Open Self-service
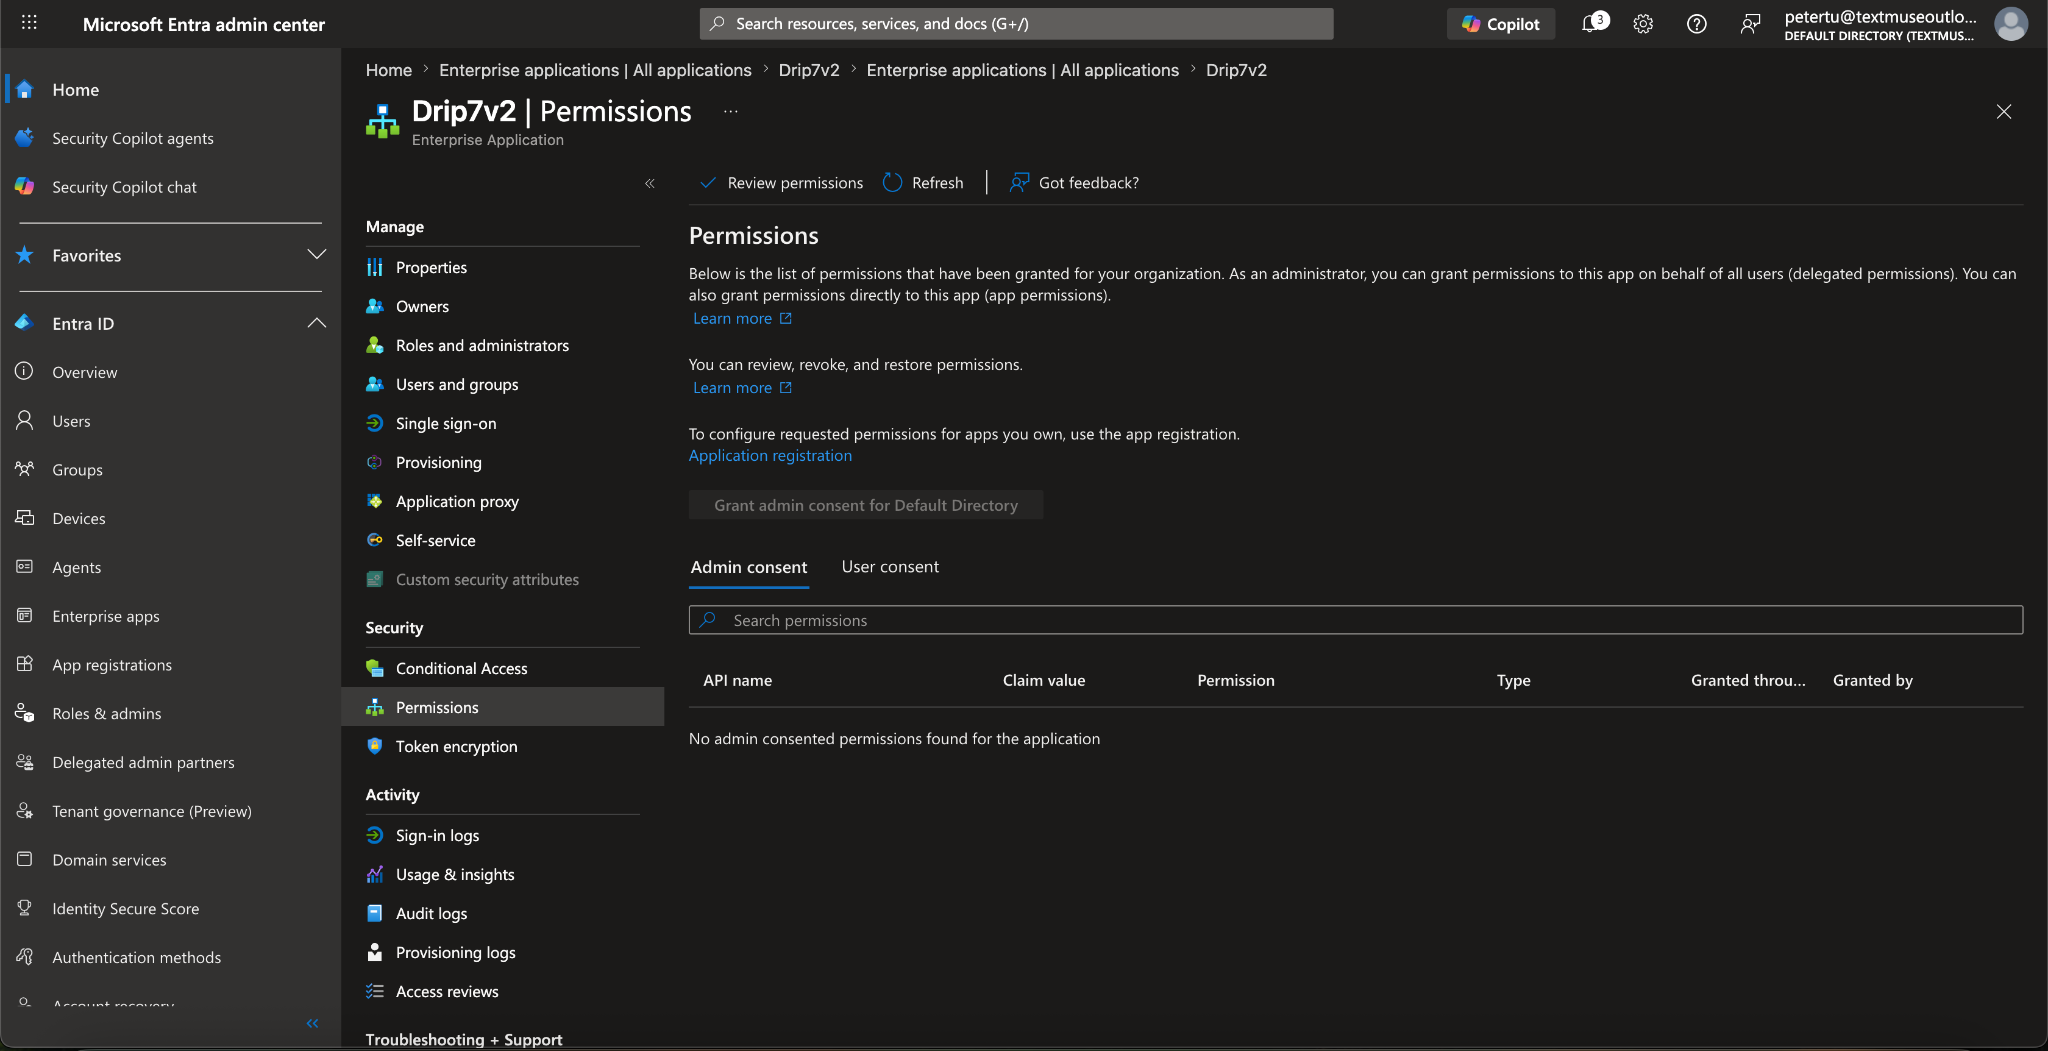 436,540
